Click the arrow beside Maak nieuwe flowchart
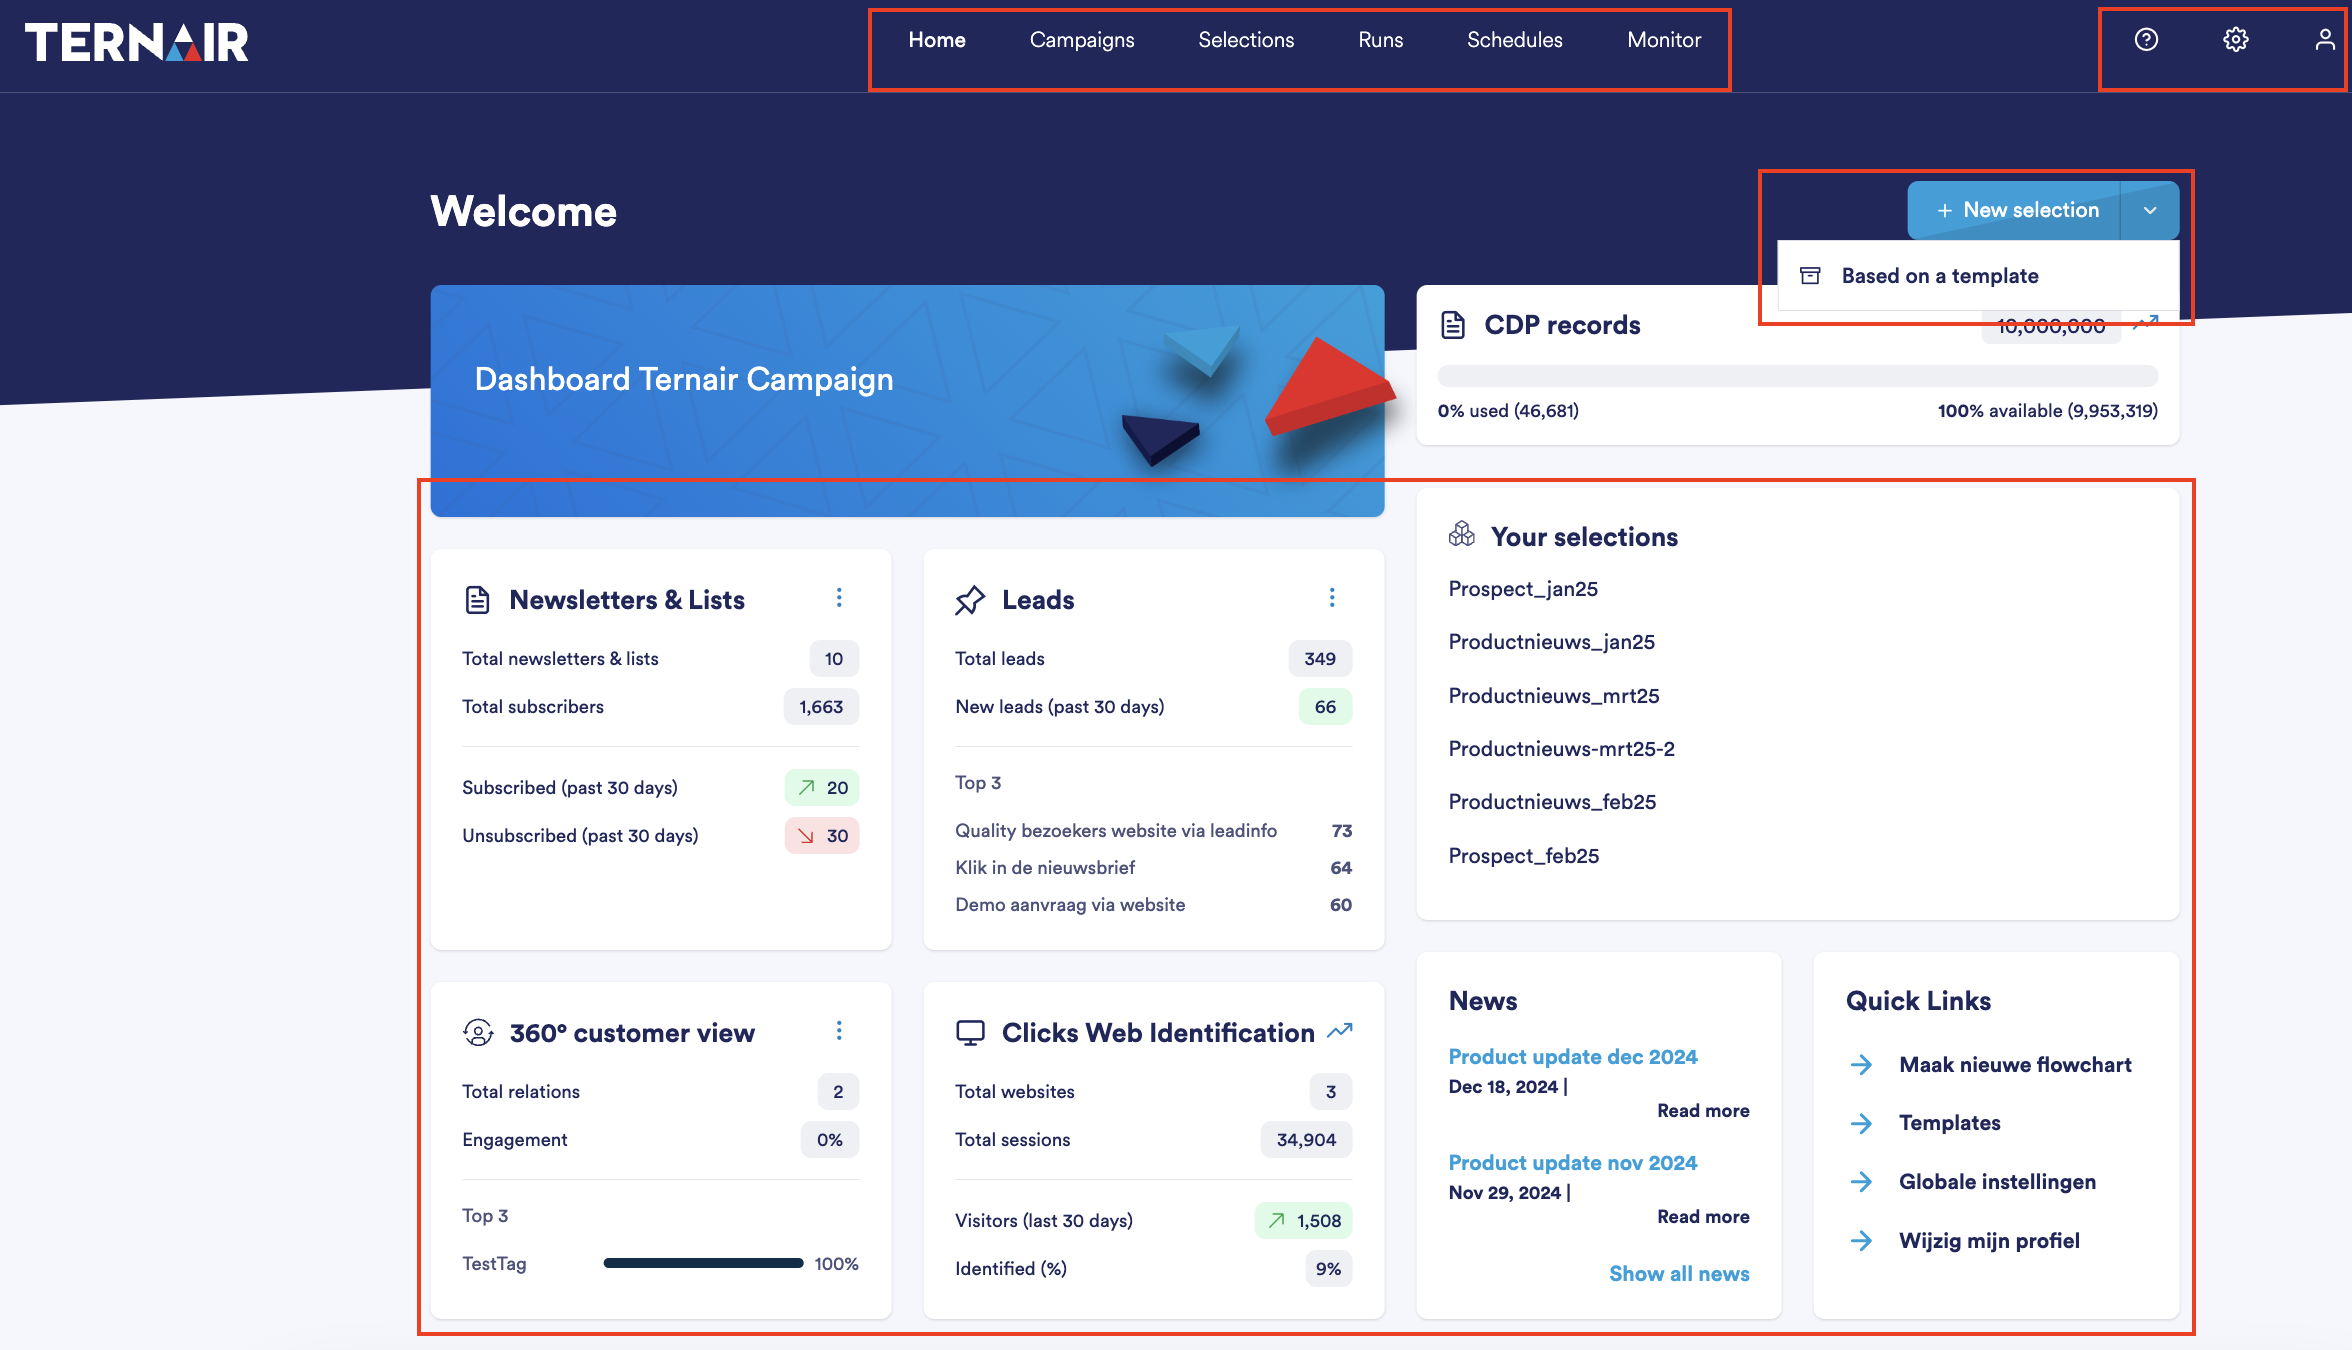Screen dimensions: 2352x1350 (x=1861, y=1065)
